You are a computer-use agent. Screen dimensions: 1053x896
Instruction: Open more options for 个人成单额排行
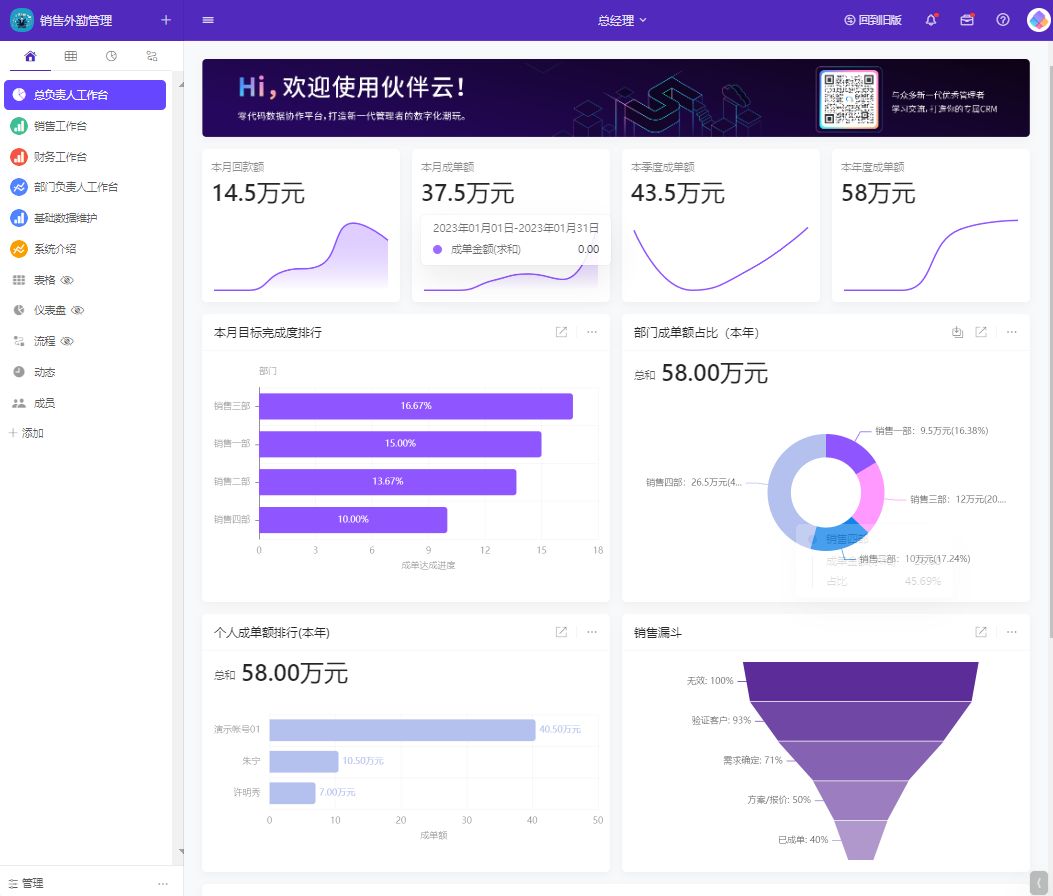pos(591,631)
